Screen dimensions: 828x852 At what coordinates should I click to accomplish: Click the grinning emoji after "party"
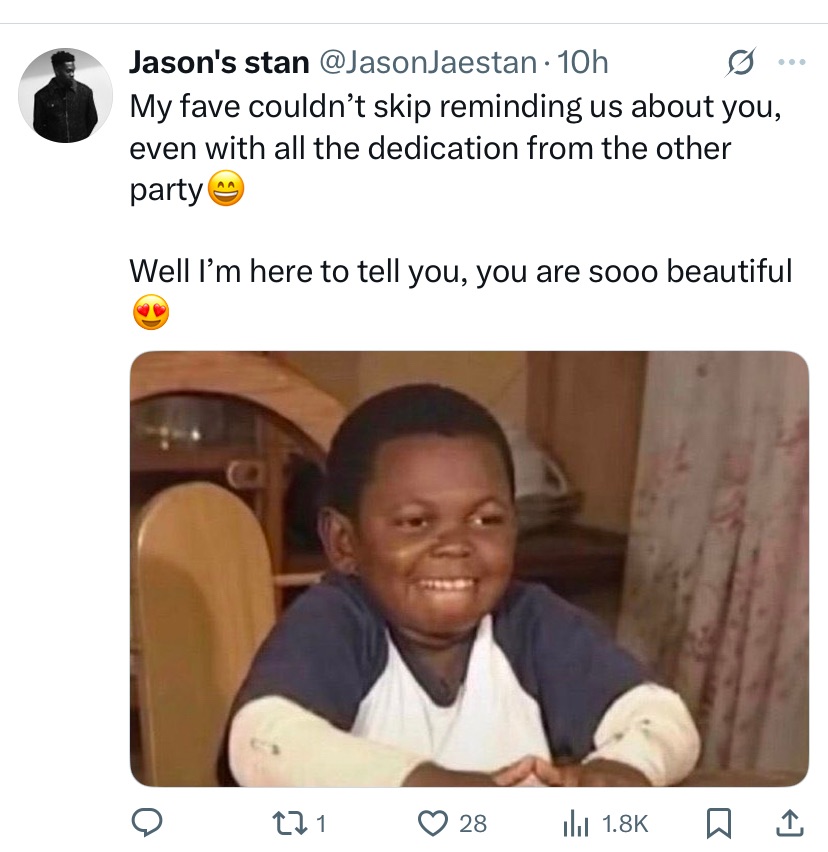click(x=225, y=190)
